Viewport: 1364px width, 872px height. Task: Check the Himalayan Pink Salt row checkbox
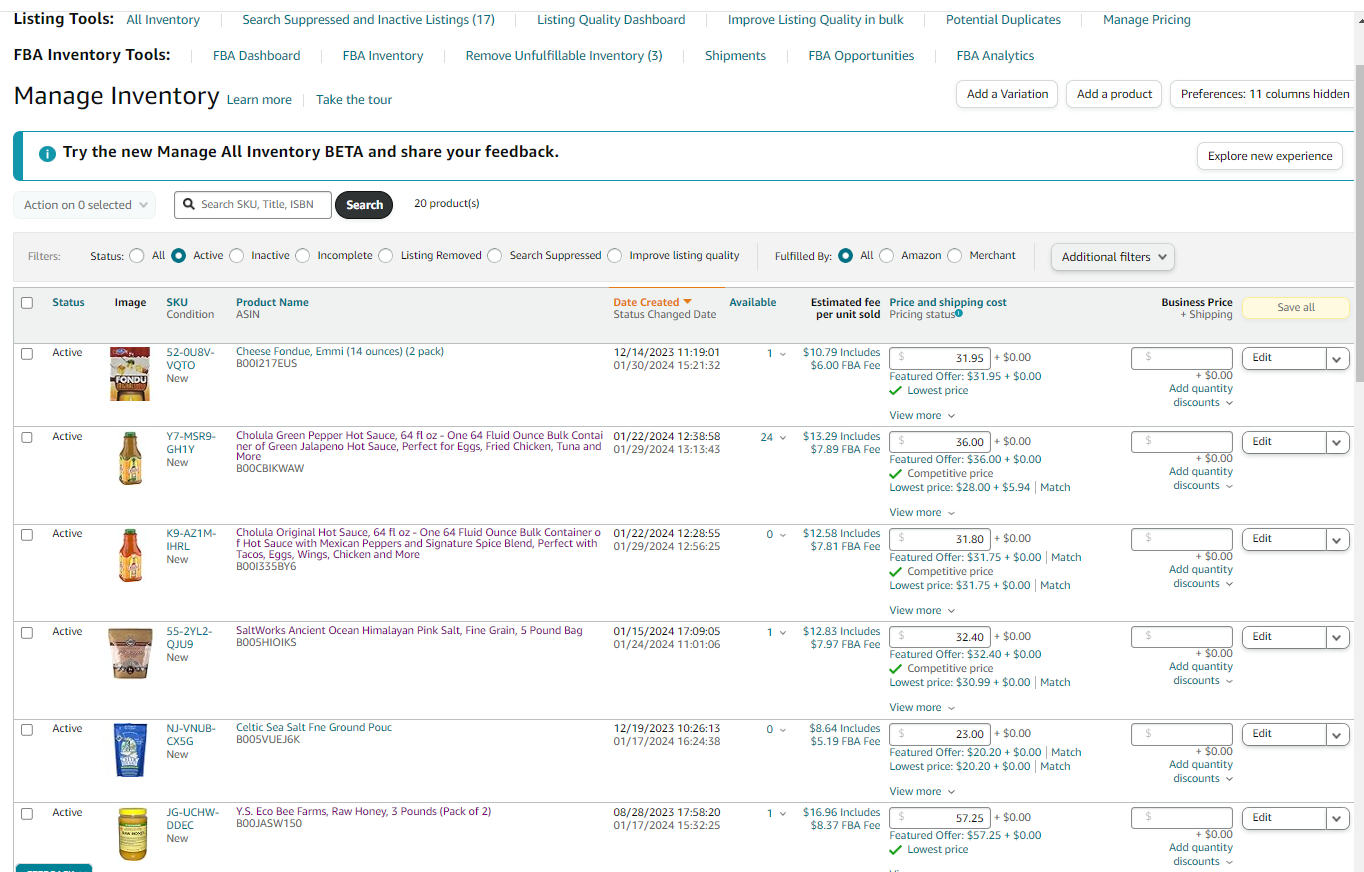click(27, 632)
